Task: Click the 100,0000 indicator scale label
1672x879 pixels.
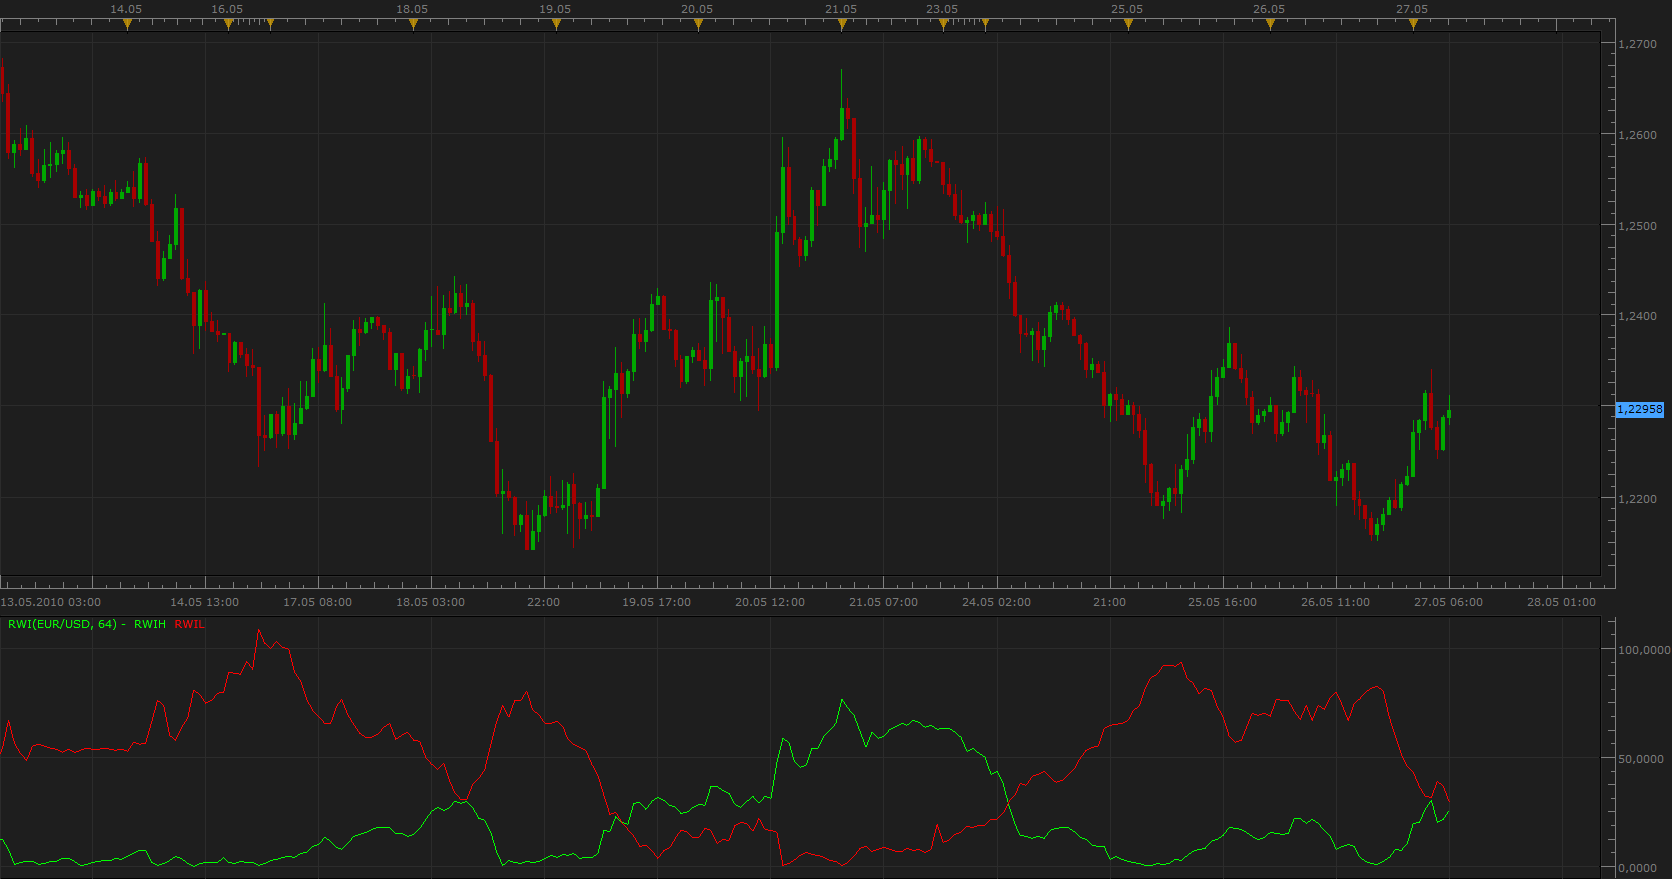Action: point(1644,650)
